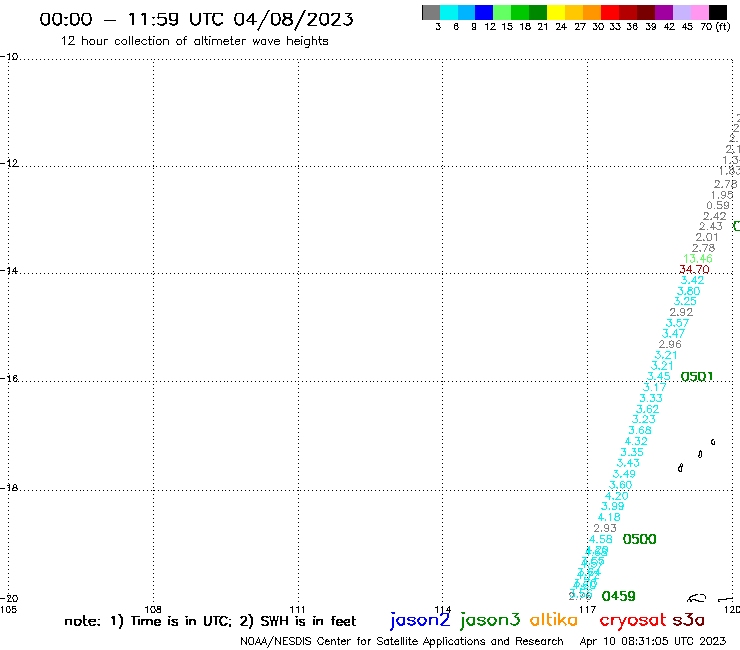The height and width of the screenshot is (650, 740).
Task: Click the bright red 33 ft legend swatch
Action: point(610,12)
